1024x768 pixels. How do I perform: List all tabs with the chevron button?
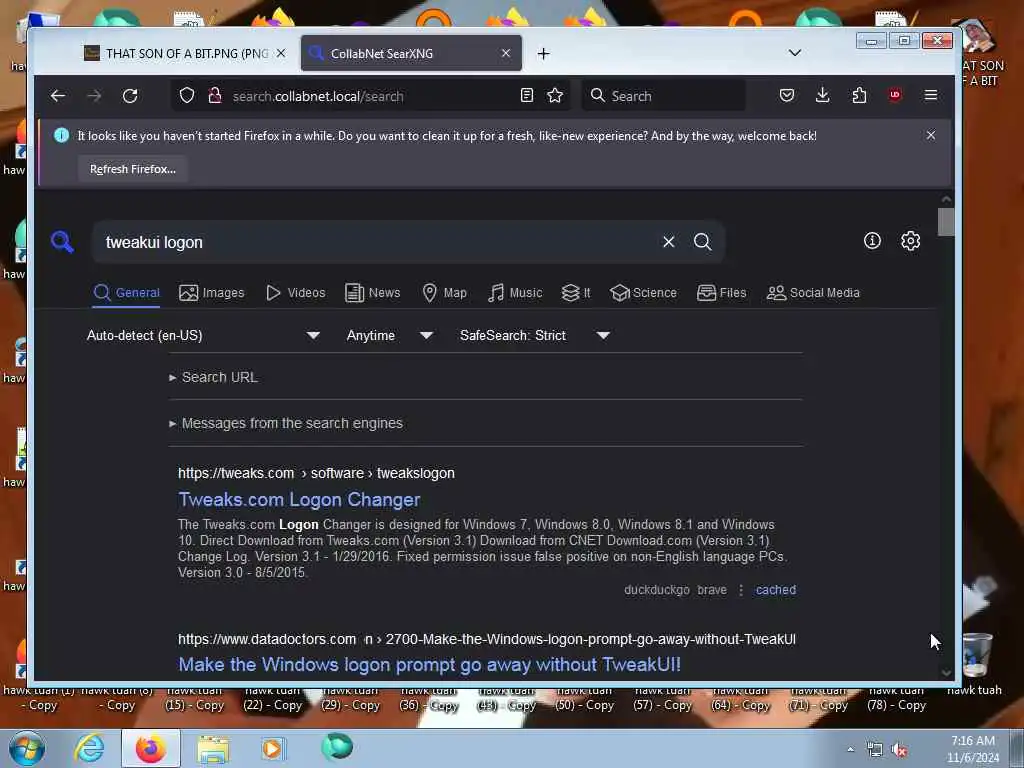(795, 53)
